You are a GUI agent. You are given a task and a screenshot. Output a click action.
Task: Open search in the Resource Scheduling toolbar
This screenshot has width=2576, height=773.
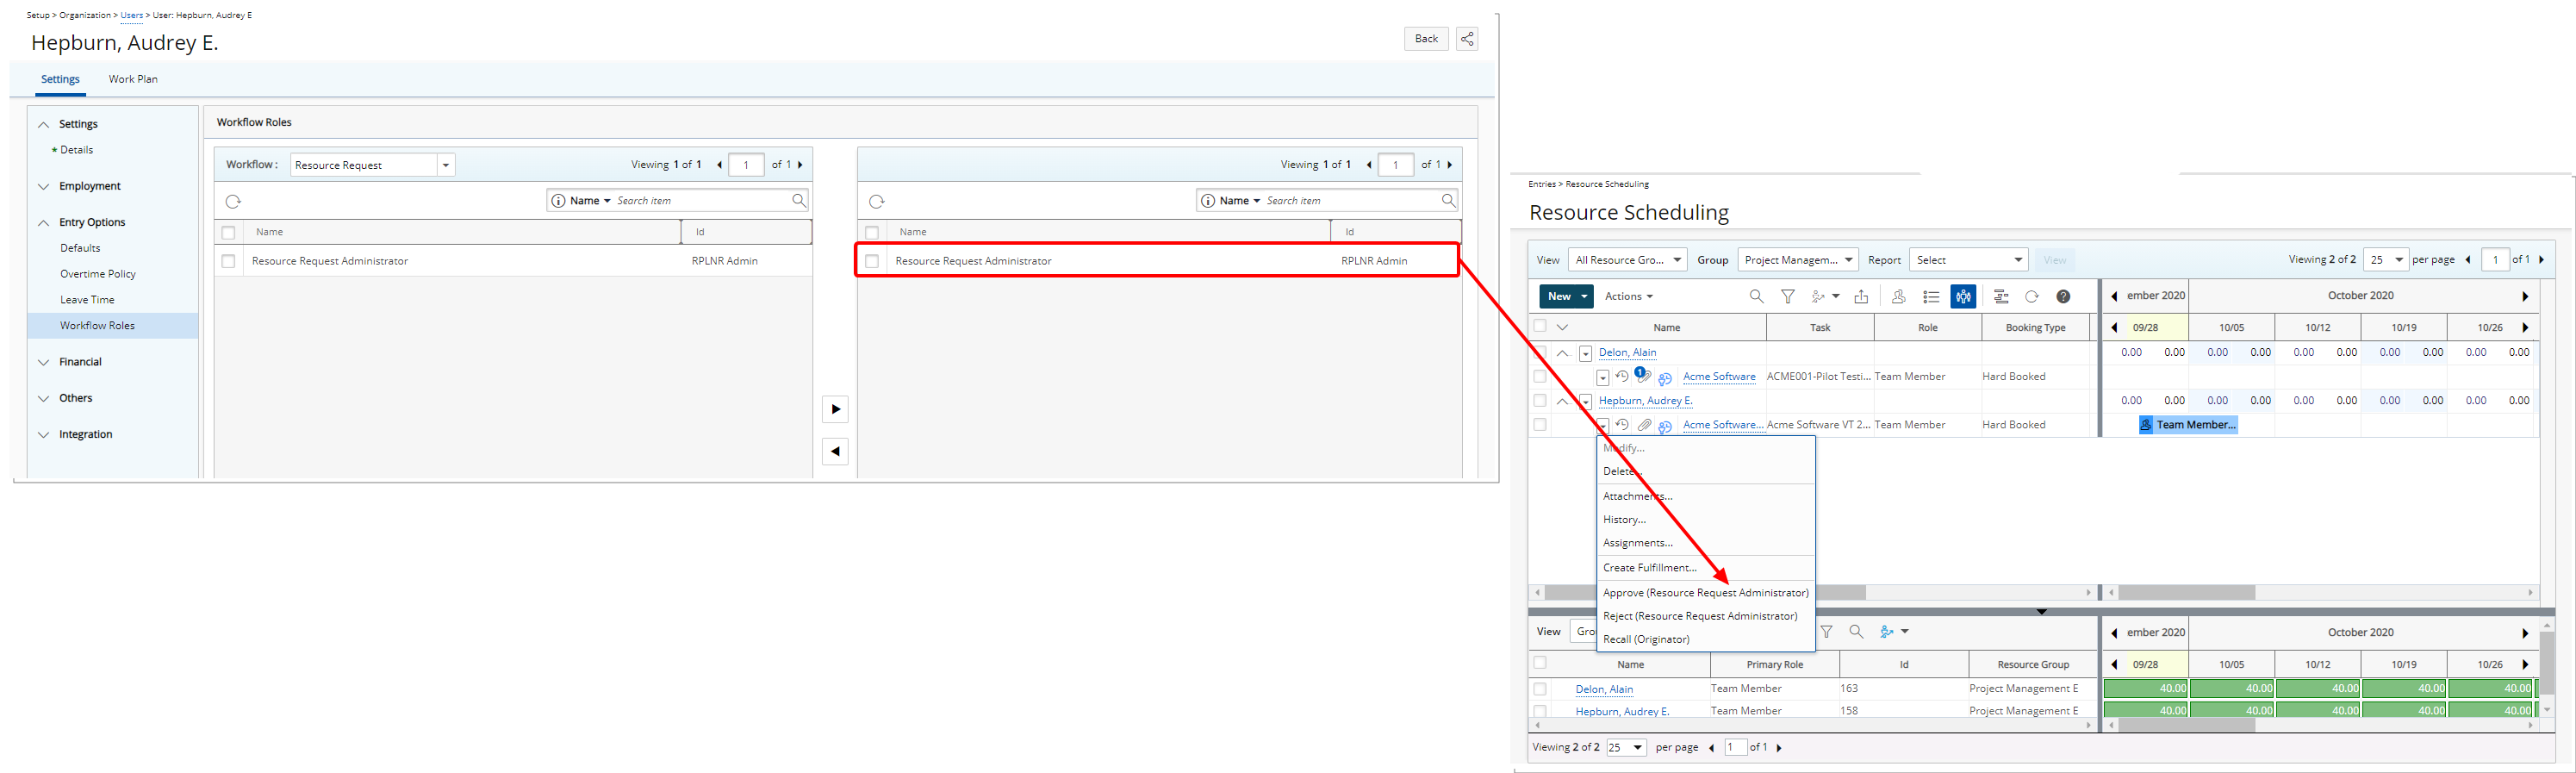(x=1756, y=296)
